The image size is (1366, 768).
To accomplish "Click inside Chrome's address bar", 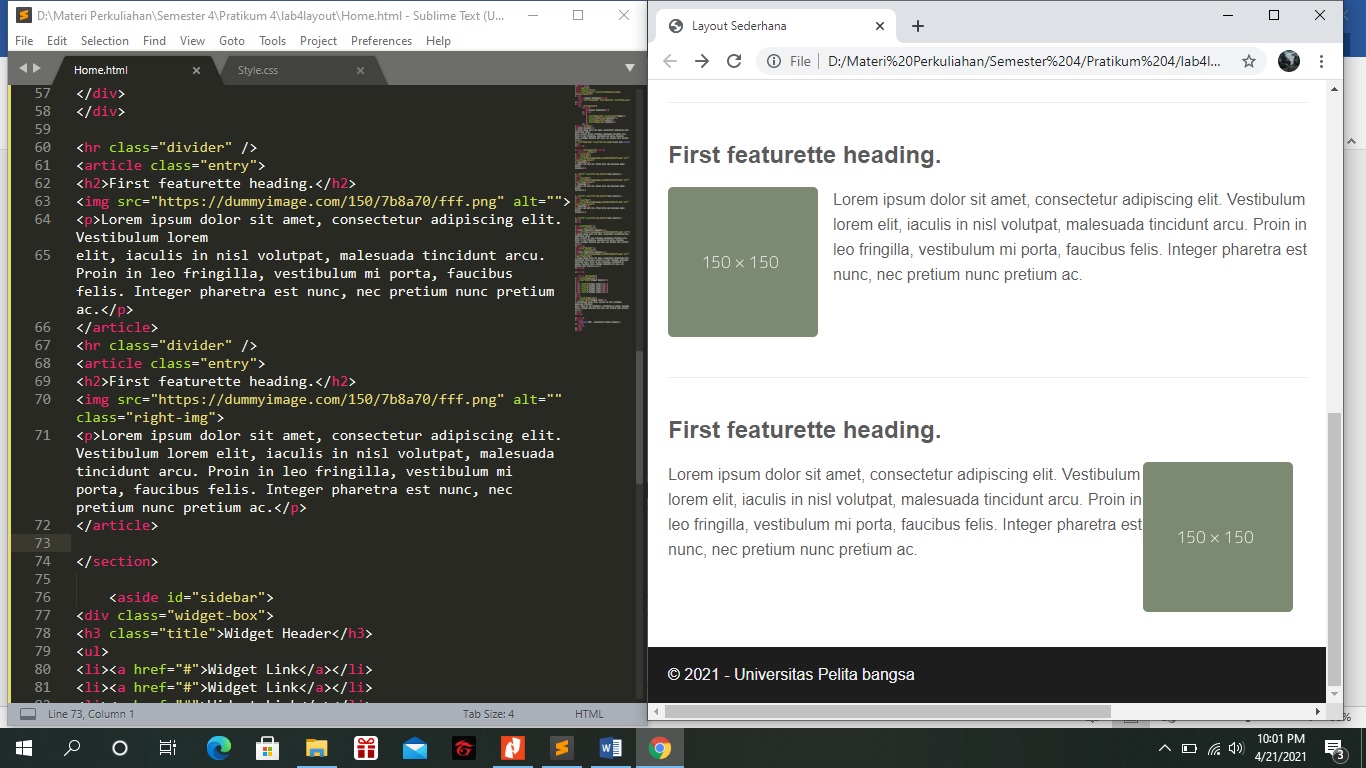I will [1000, 60].
